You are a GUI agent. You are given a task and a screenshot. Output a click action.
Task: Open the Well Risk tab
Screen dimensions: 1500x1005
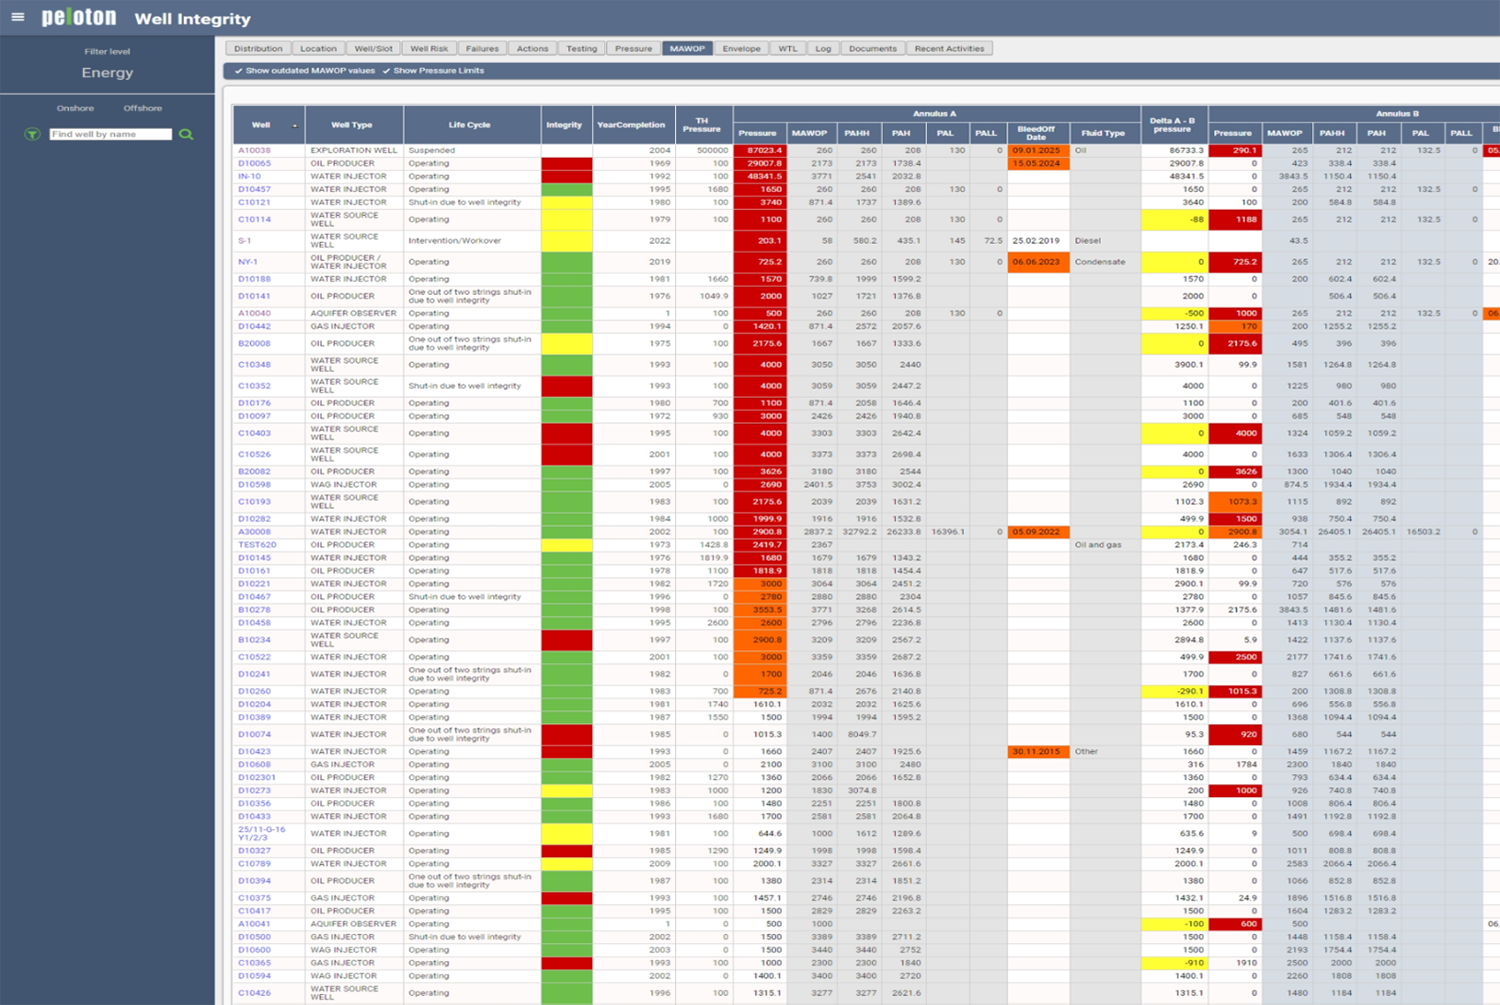(x=430, y=48)
